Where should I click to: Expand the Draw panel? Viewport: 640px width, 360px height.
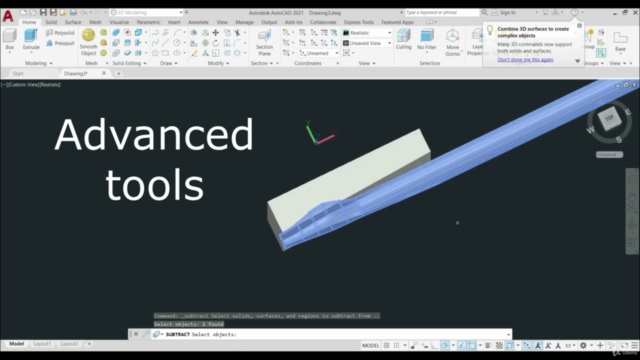click(x=169, y=63)
